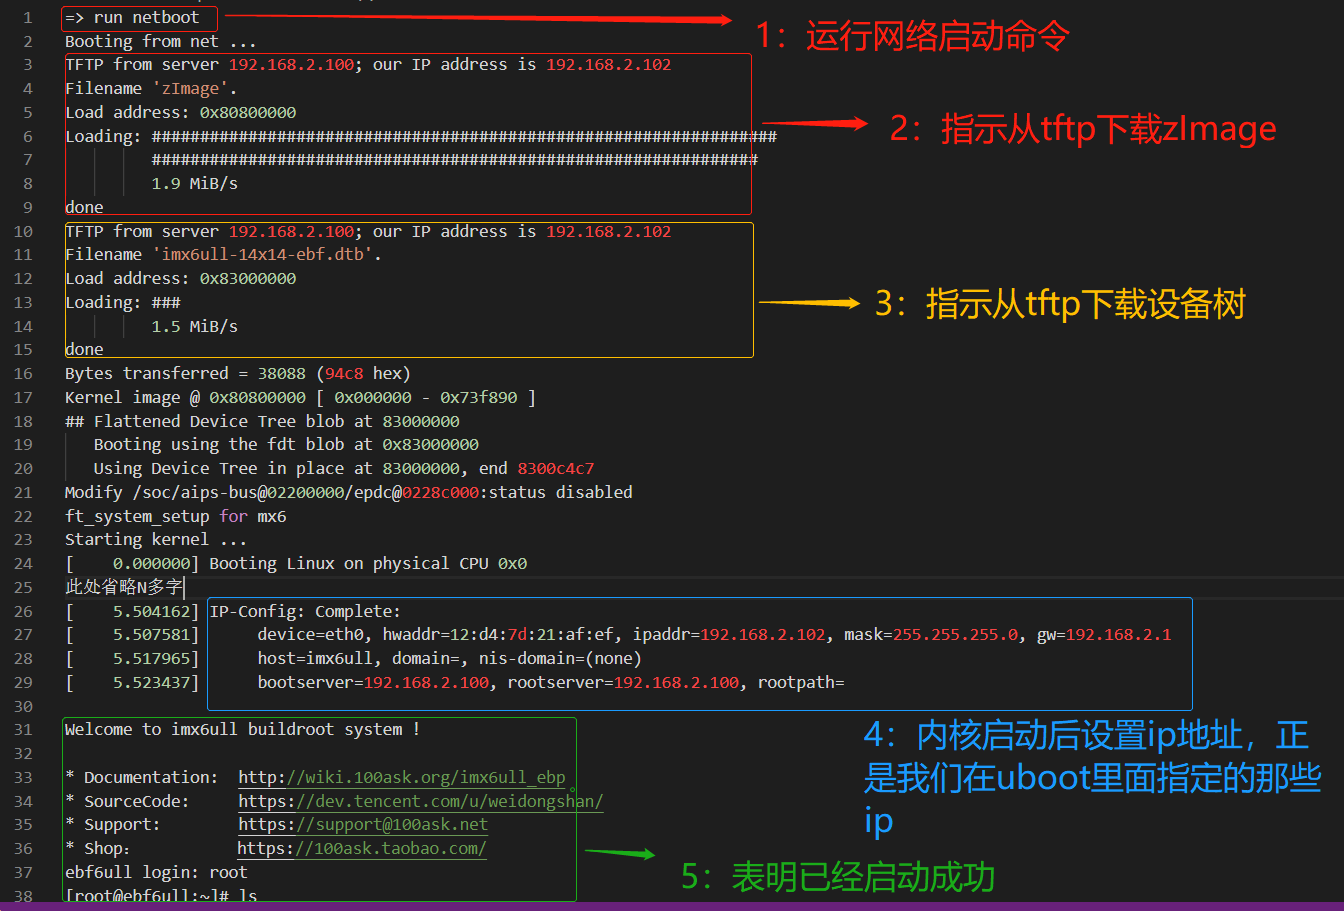Click 'done' on line 9
Screen dimensions: 1344x911
pyautogui.click(x=84, y=207)
